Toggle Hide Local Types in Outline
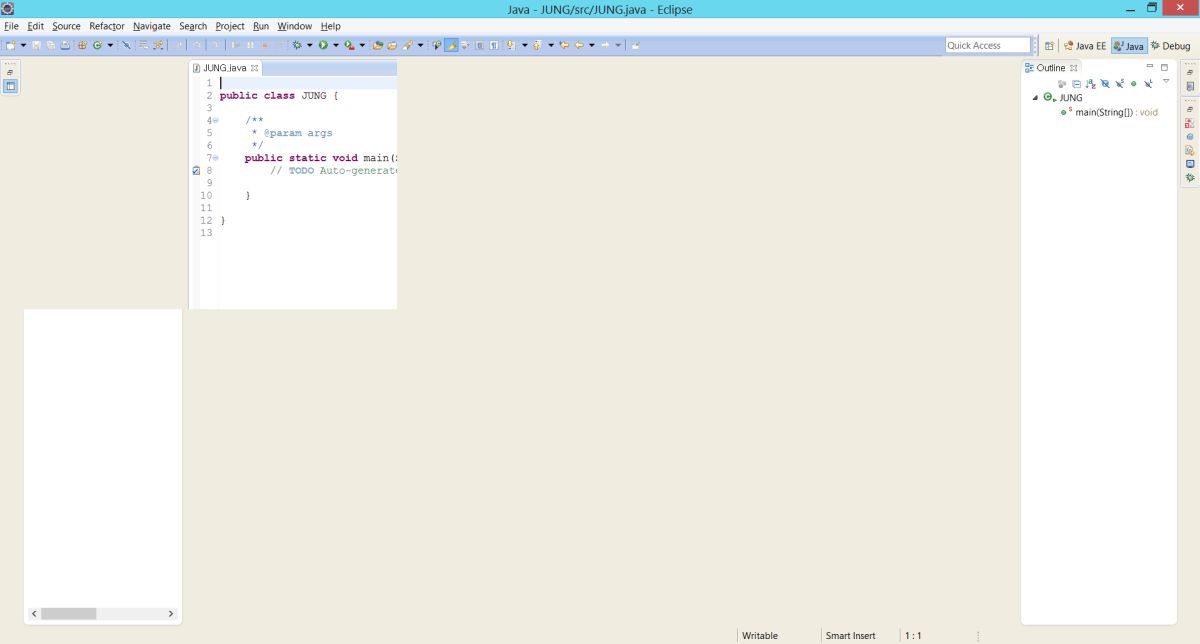 (x=1148, y=84)
